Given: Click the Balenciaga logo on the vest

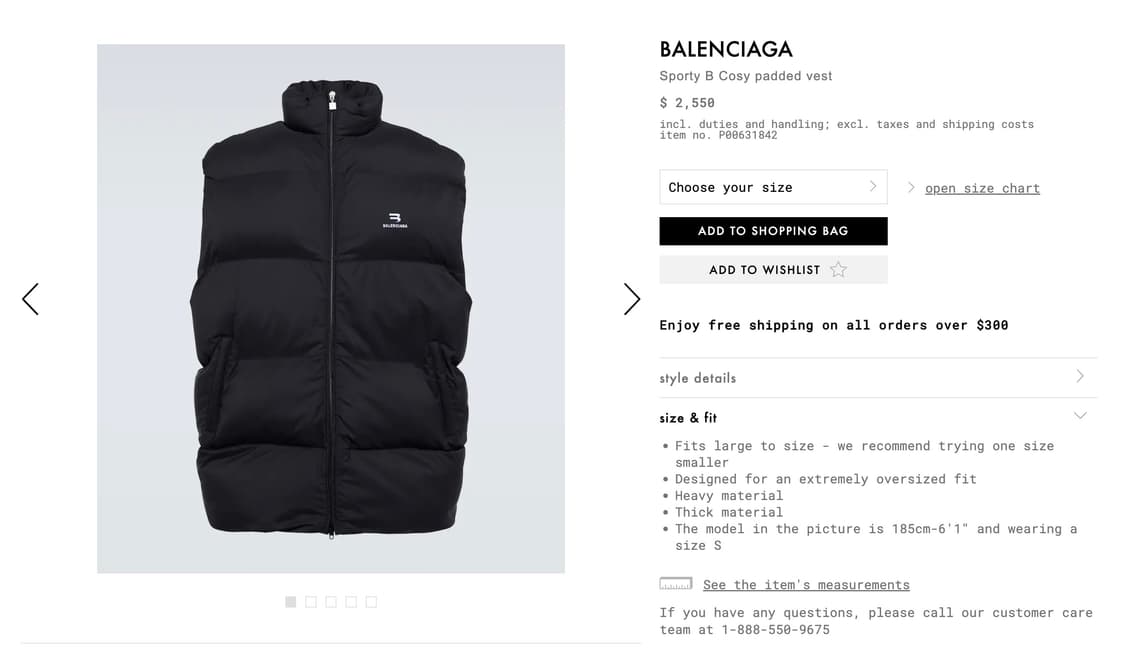Looking at the screenshot, I should [395, 220].
